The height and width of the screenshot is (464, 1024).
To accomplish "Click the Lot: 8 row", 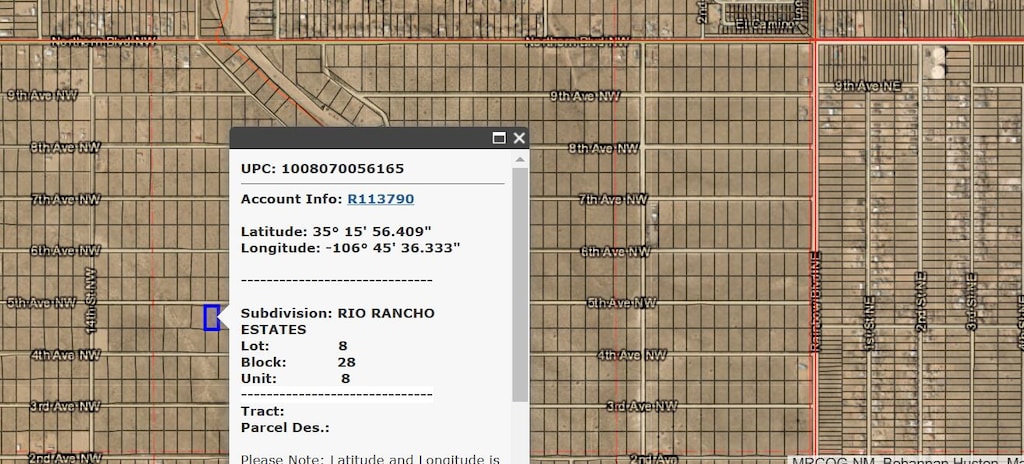I will [295, 346].
